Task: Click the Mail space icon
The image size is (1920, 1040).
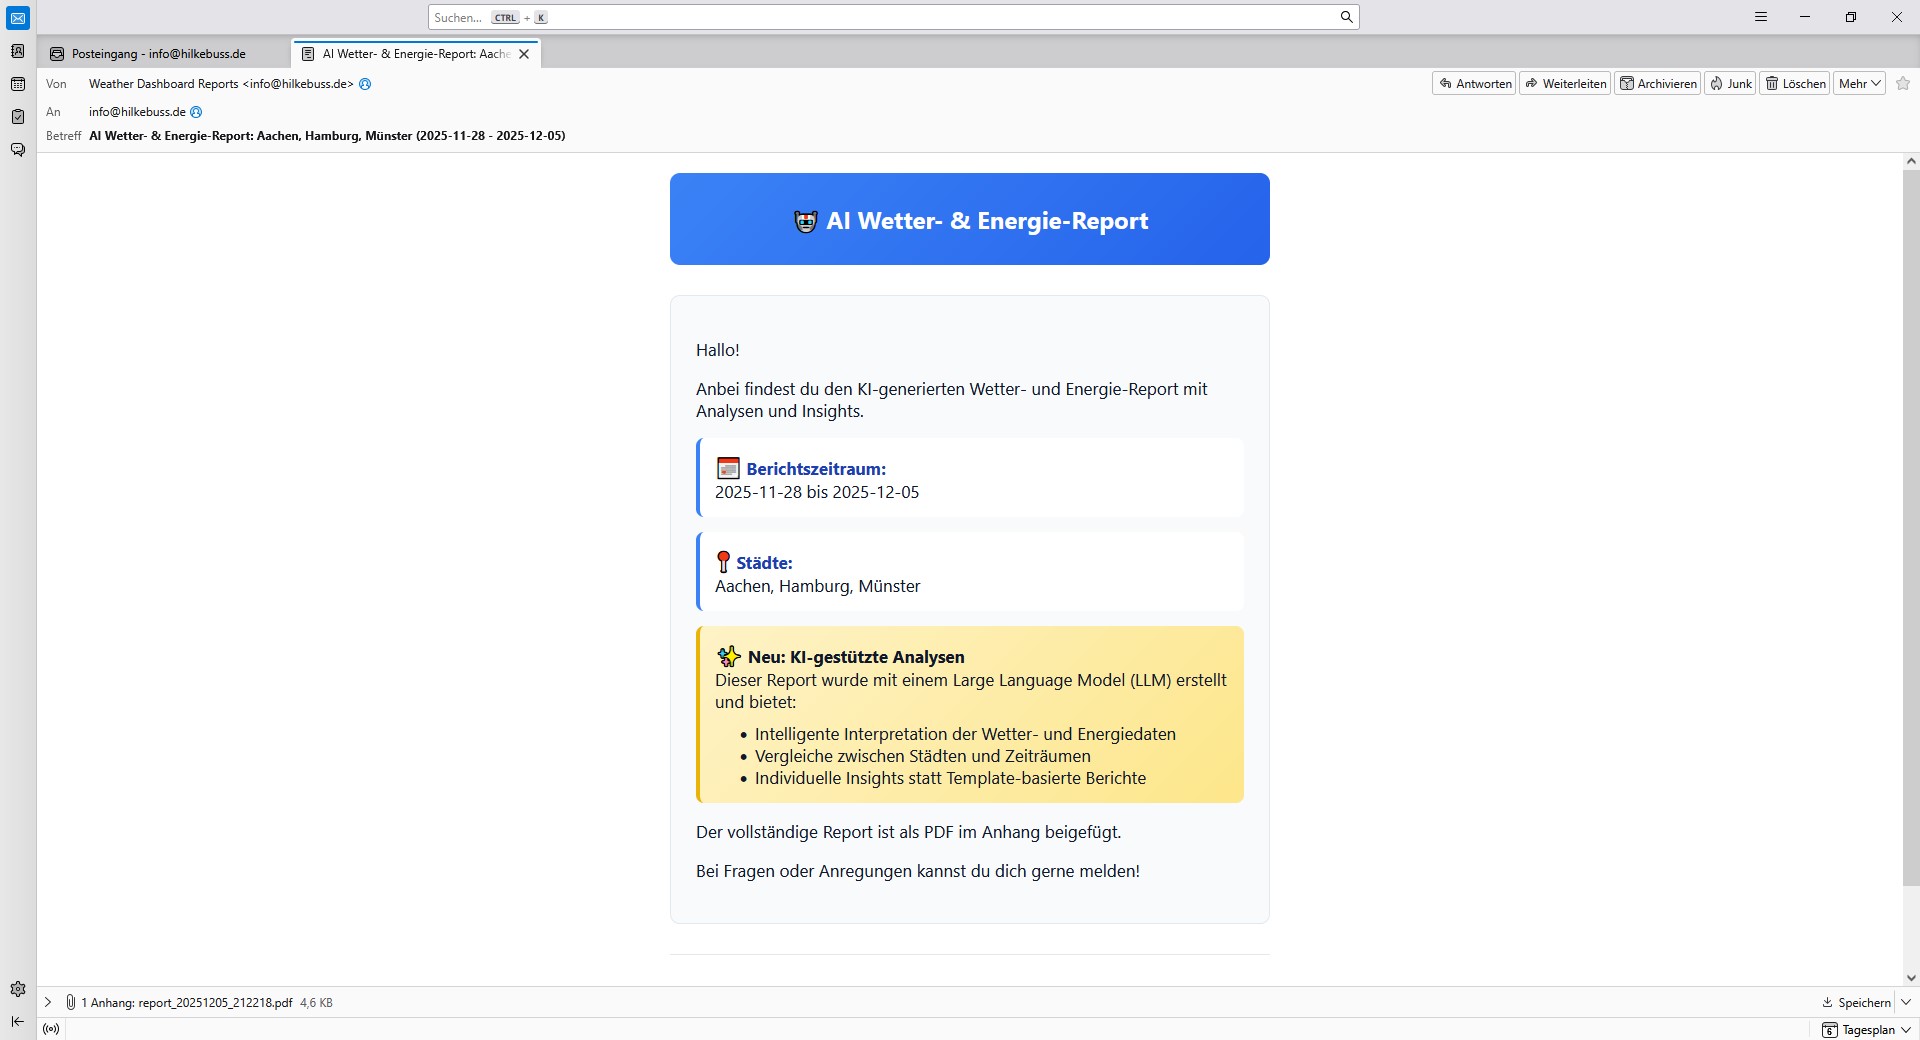Action: point(18,18)
